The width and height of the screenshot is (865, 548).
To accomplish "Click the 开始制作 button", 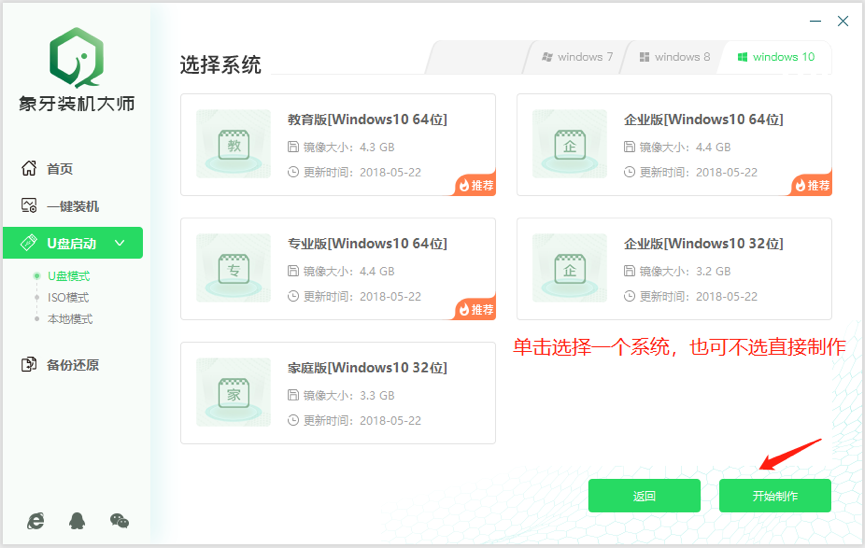I will [x=775, y=496].
